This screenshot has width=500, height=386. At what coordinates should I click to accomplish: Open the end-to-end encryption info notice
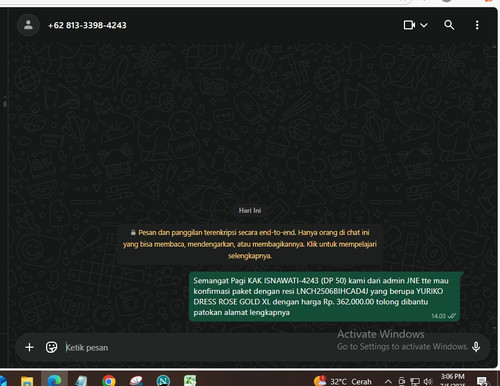(250, 244)
